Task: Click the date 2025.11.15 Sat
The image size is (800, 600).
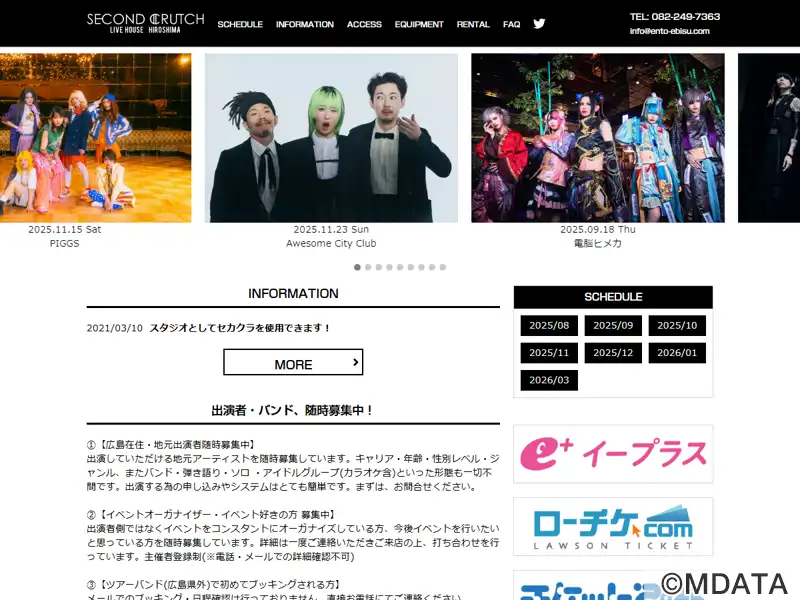Action: pos(65,230)
